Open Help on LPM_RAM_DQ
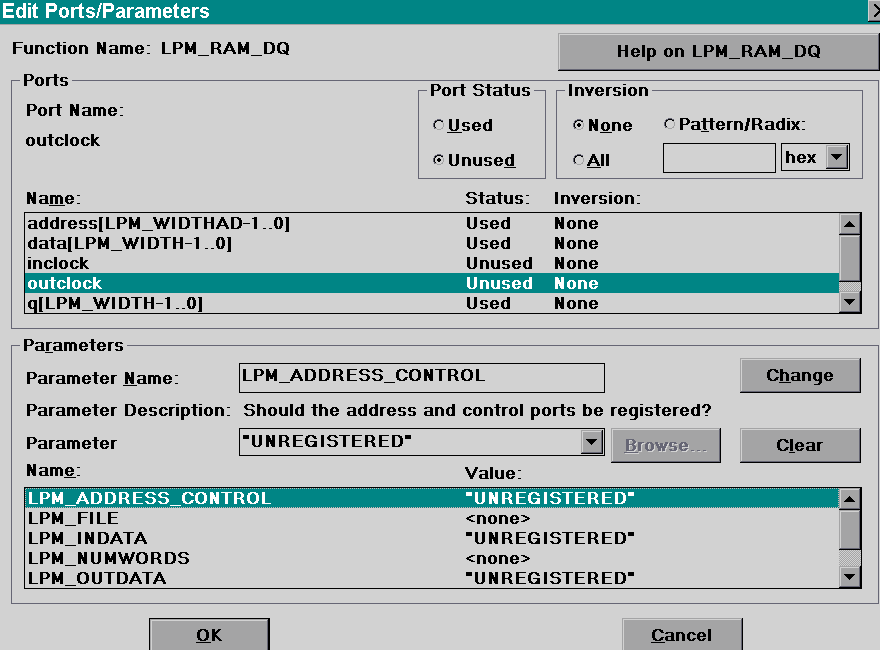The height and width of the screenshot is (650, 880). [718, 52]
